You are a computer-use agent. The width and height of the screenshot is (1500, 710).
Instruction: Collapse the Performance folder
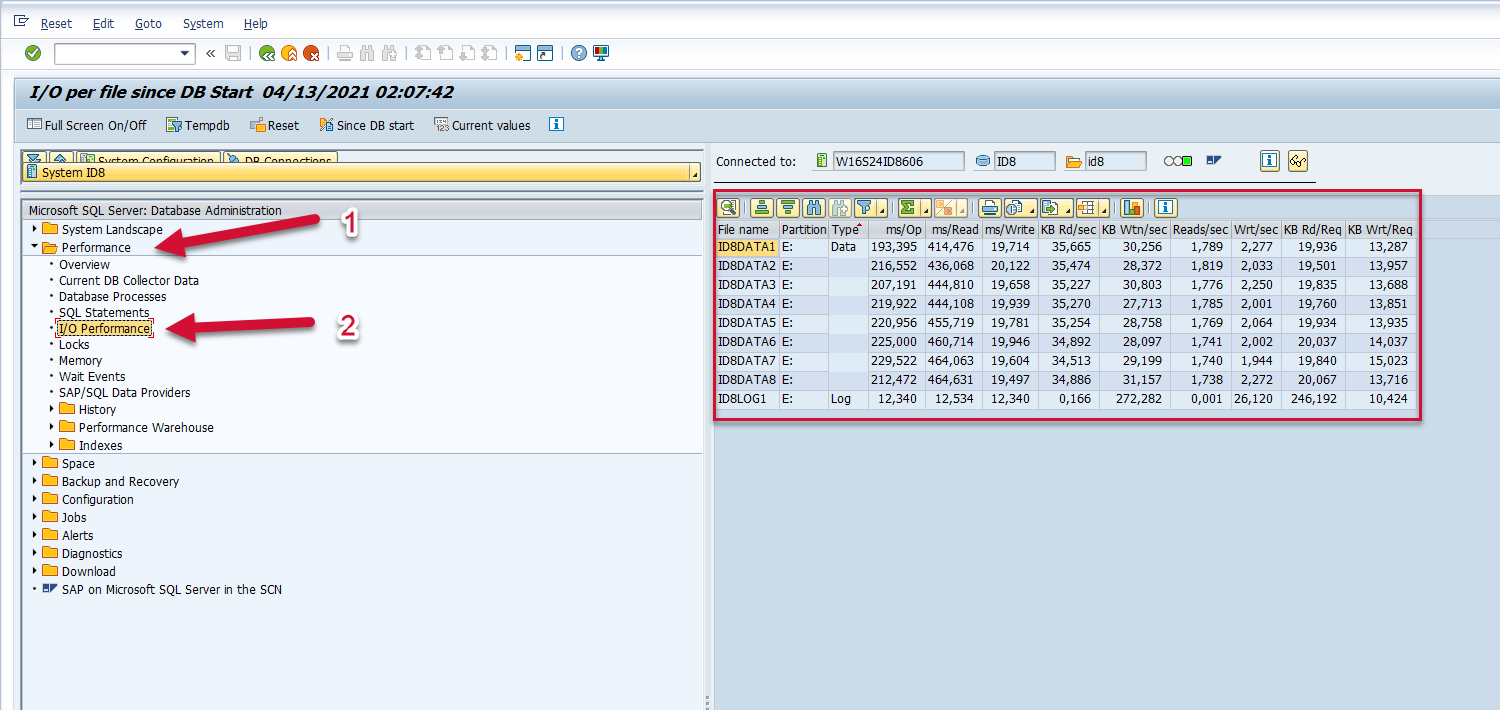click(35, 247)
